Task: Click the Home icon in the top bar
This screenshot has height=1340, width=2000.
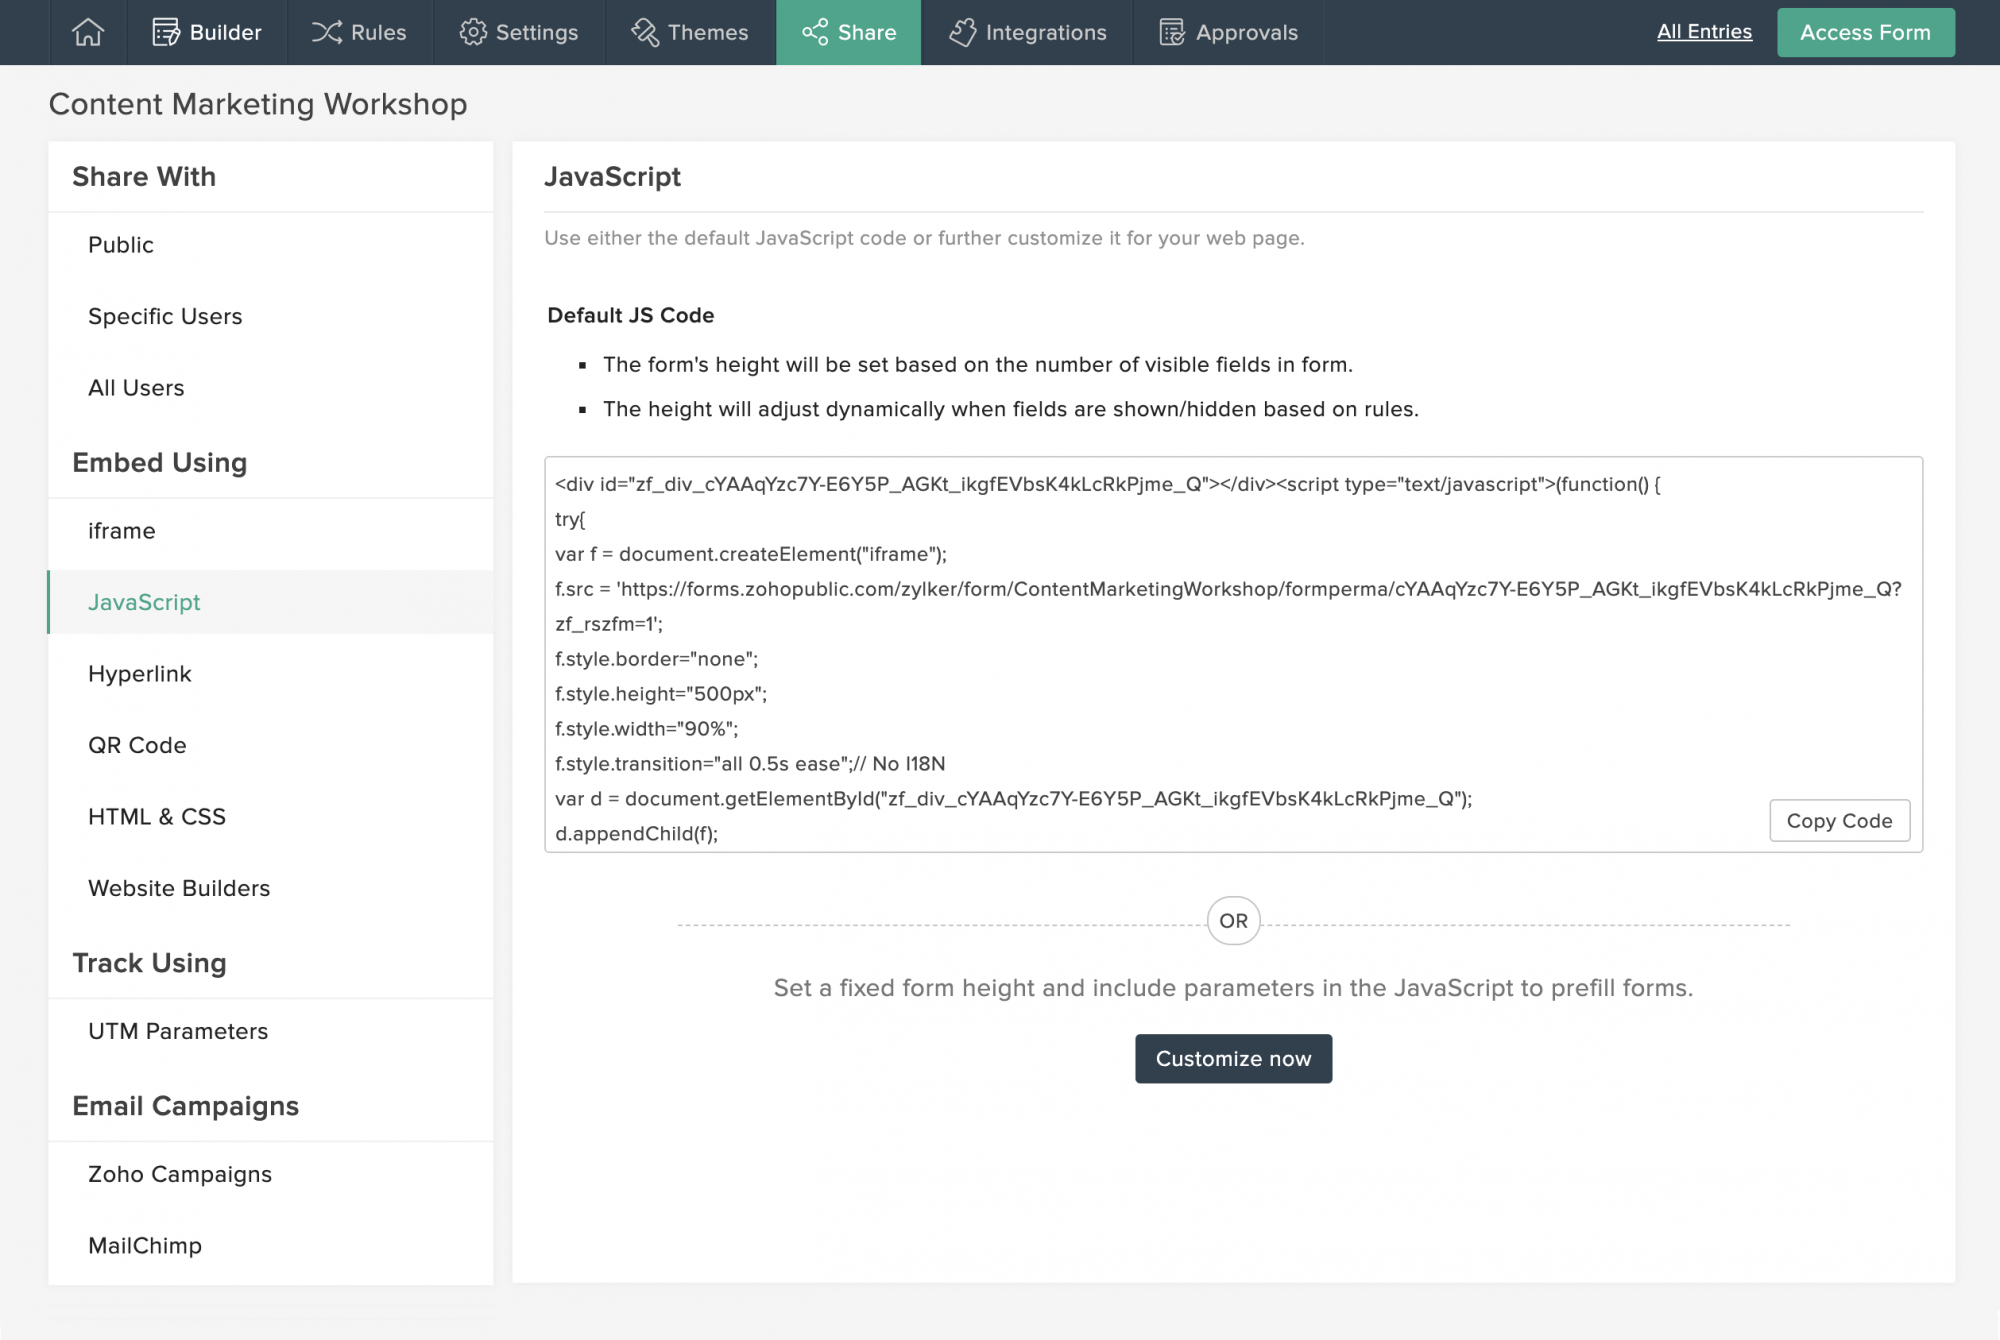Action: coord(88,32)
